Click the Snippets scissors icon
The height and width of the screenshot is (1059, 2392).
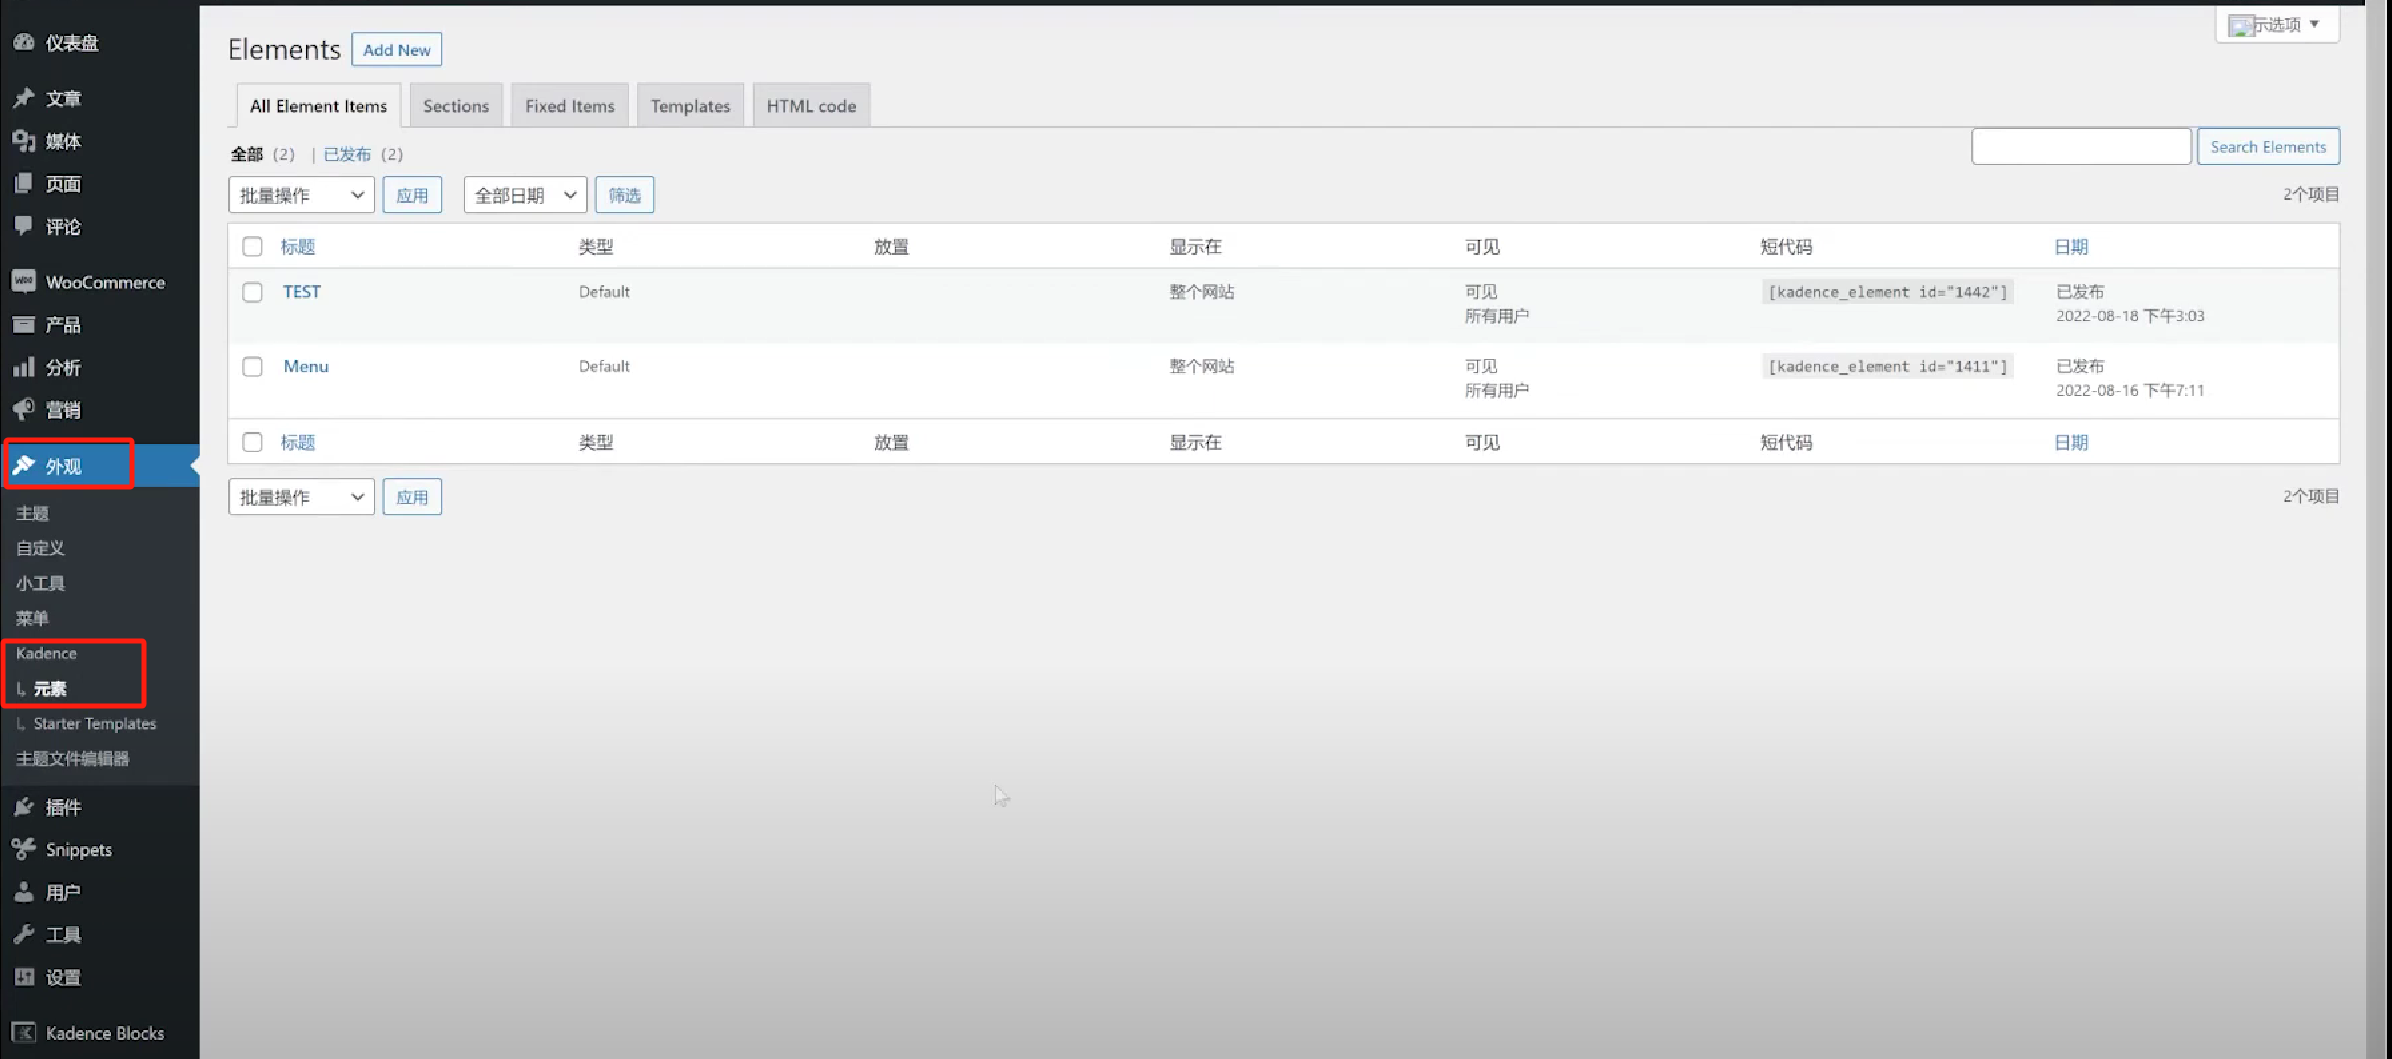pyautogui.click(x=24, y=849)
